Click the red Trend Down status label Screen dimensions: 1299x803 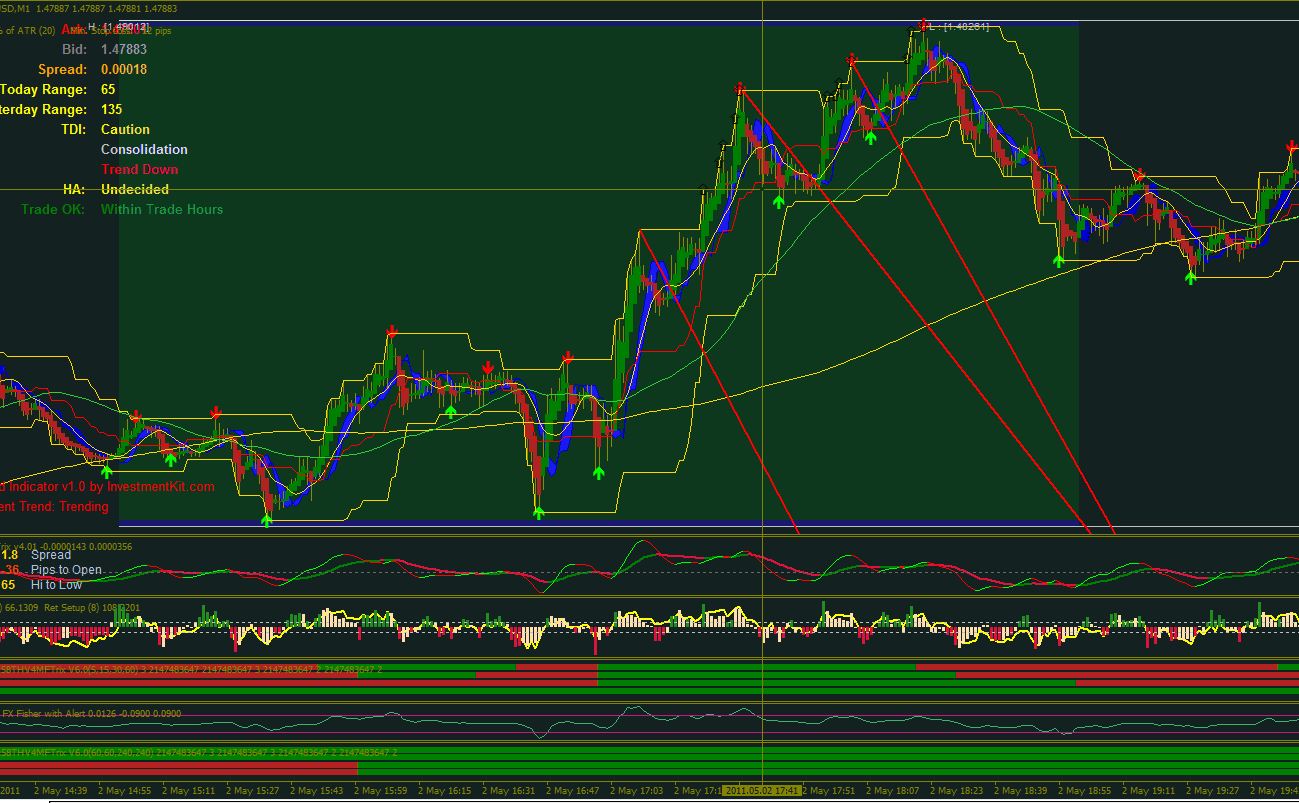click(x=139, y=169)
